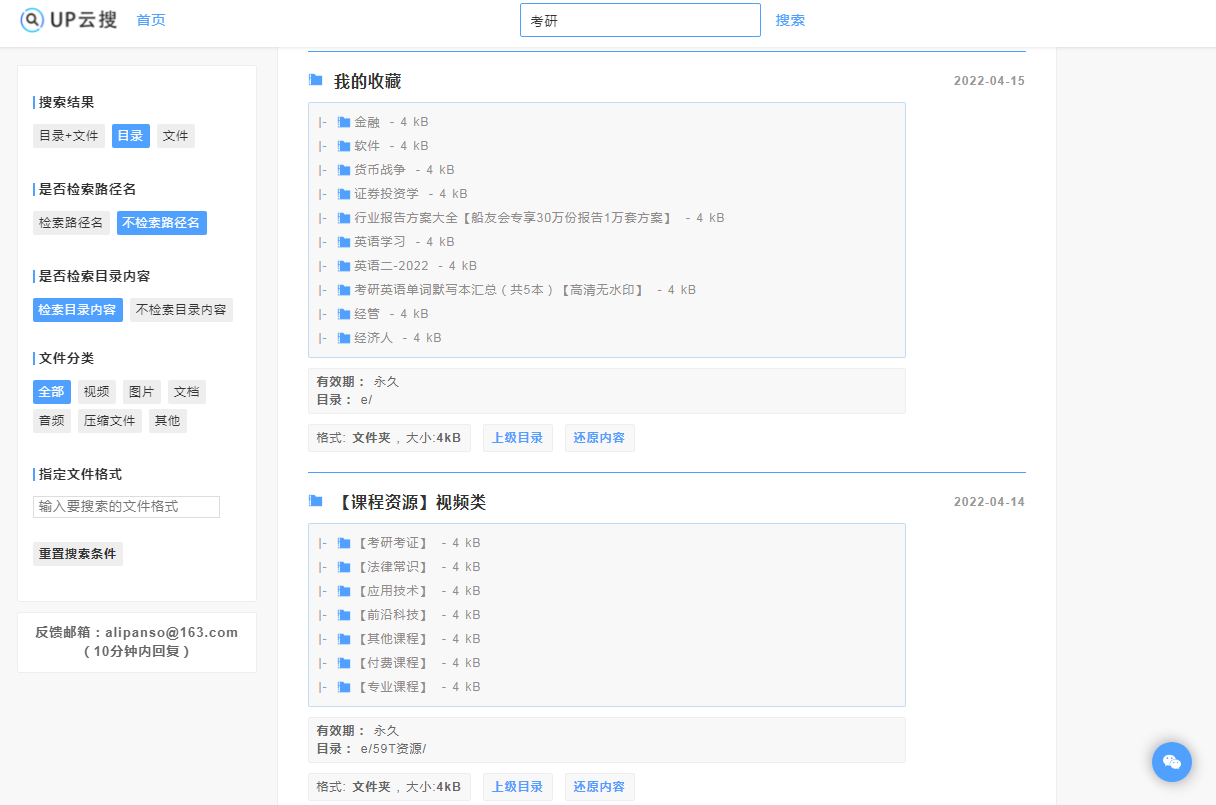1216x805 pixels.
Task: Select the 目录+文件 search result filter
Action: (x=69, y=136)
